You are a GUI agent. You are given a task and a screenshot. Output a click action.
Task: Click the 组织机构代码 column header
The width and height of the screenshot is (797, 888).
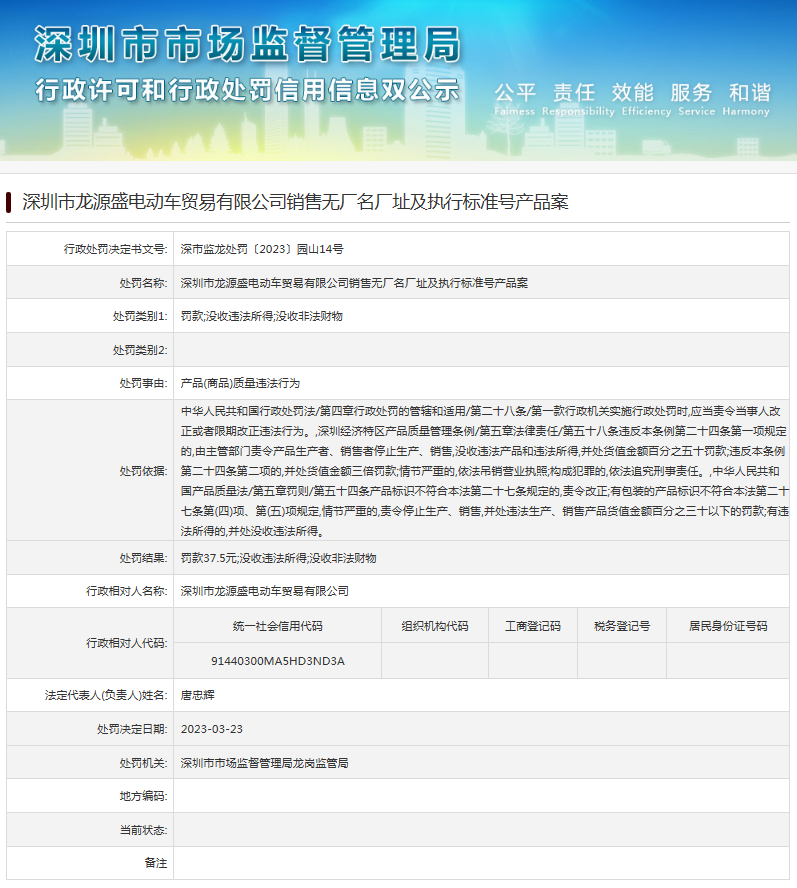tap(435, 626)
